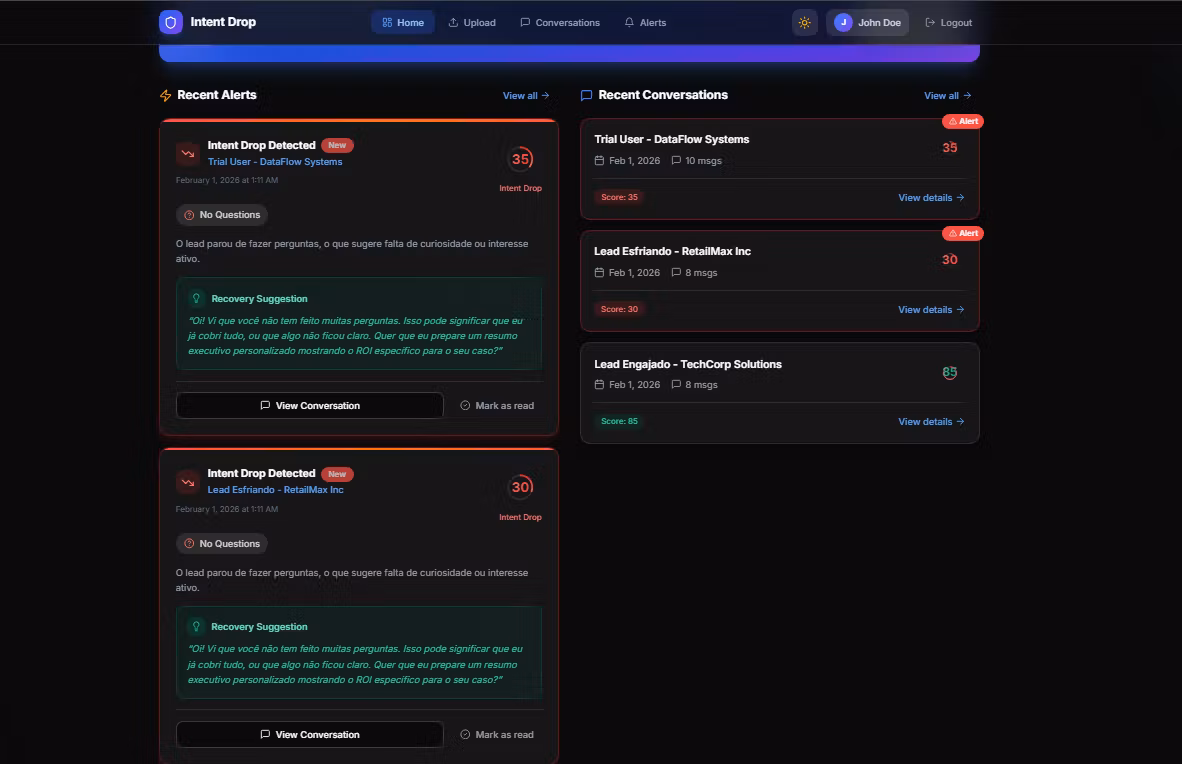View details of Lead Engajado - TechCorp conversation
The height and width of the screenshot is (764, 1182).
coord(931,422)
